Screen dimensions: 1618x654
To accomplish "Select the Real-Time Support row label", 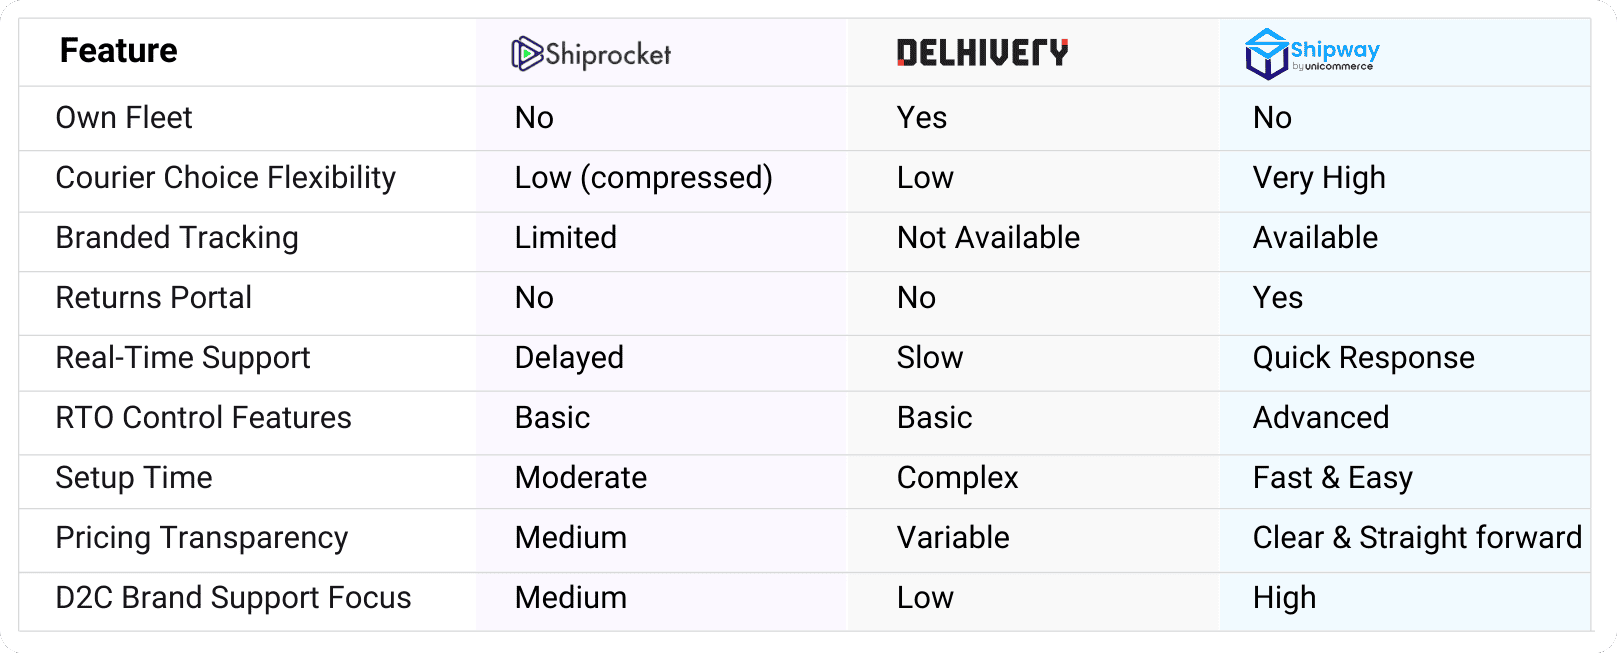I will tap(183, 358).
